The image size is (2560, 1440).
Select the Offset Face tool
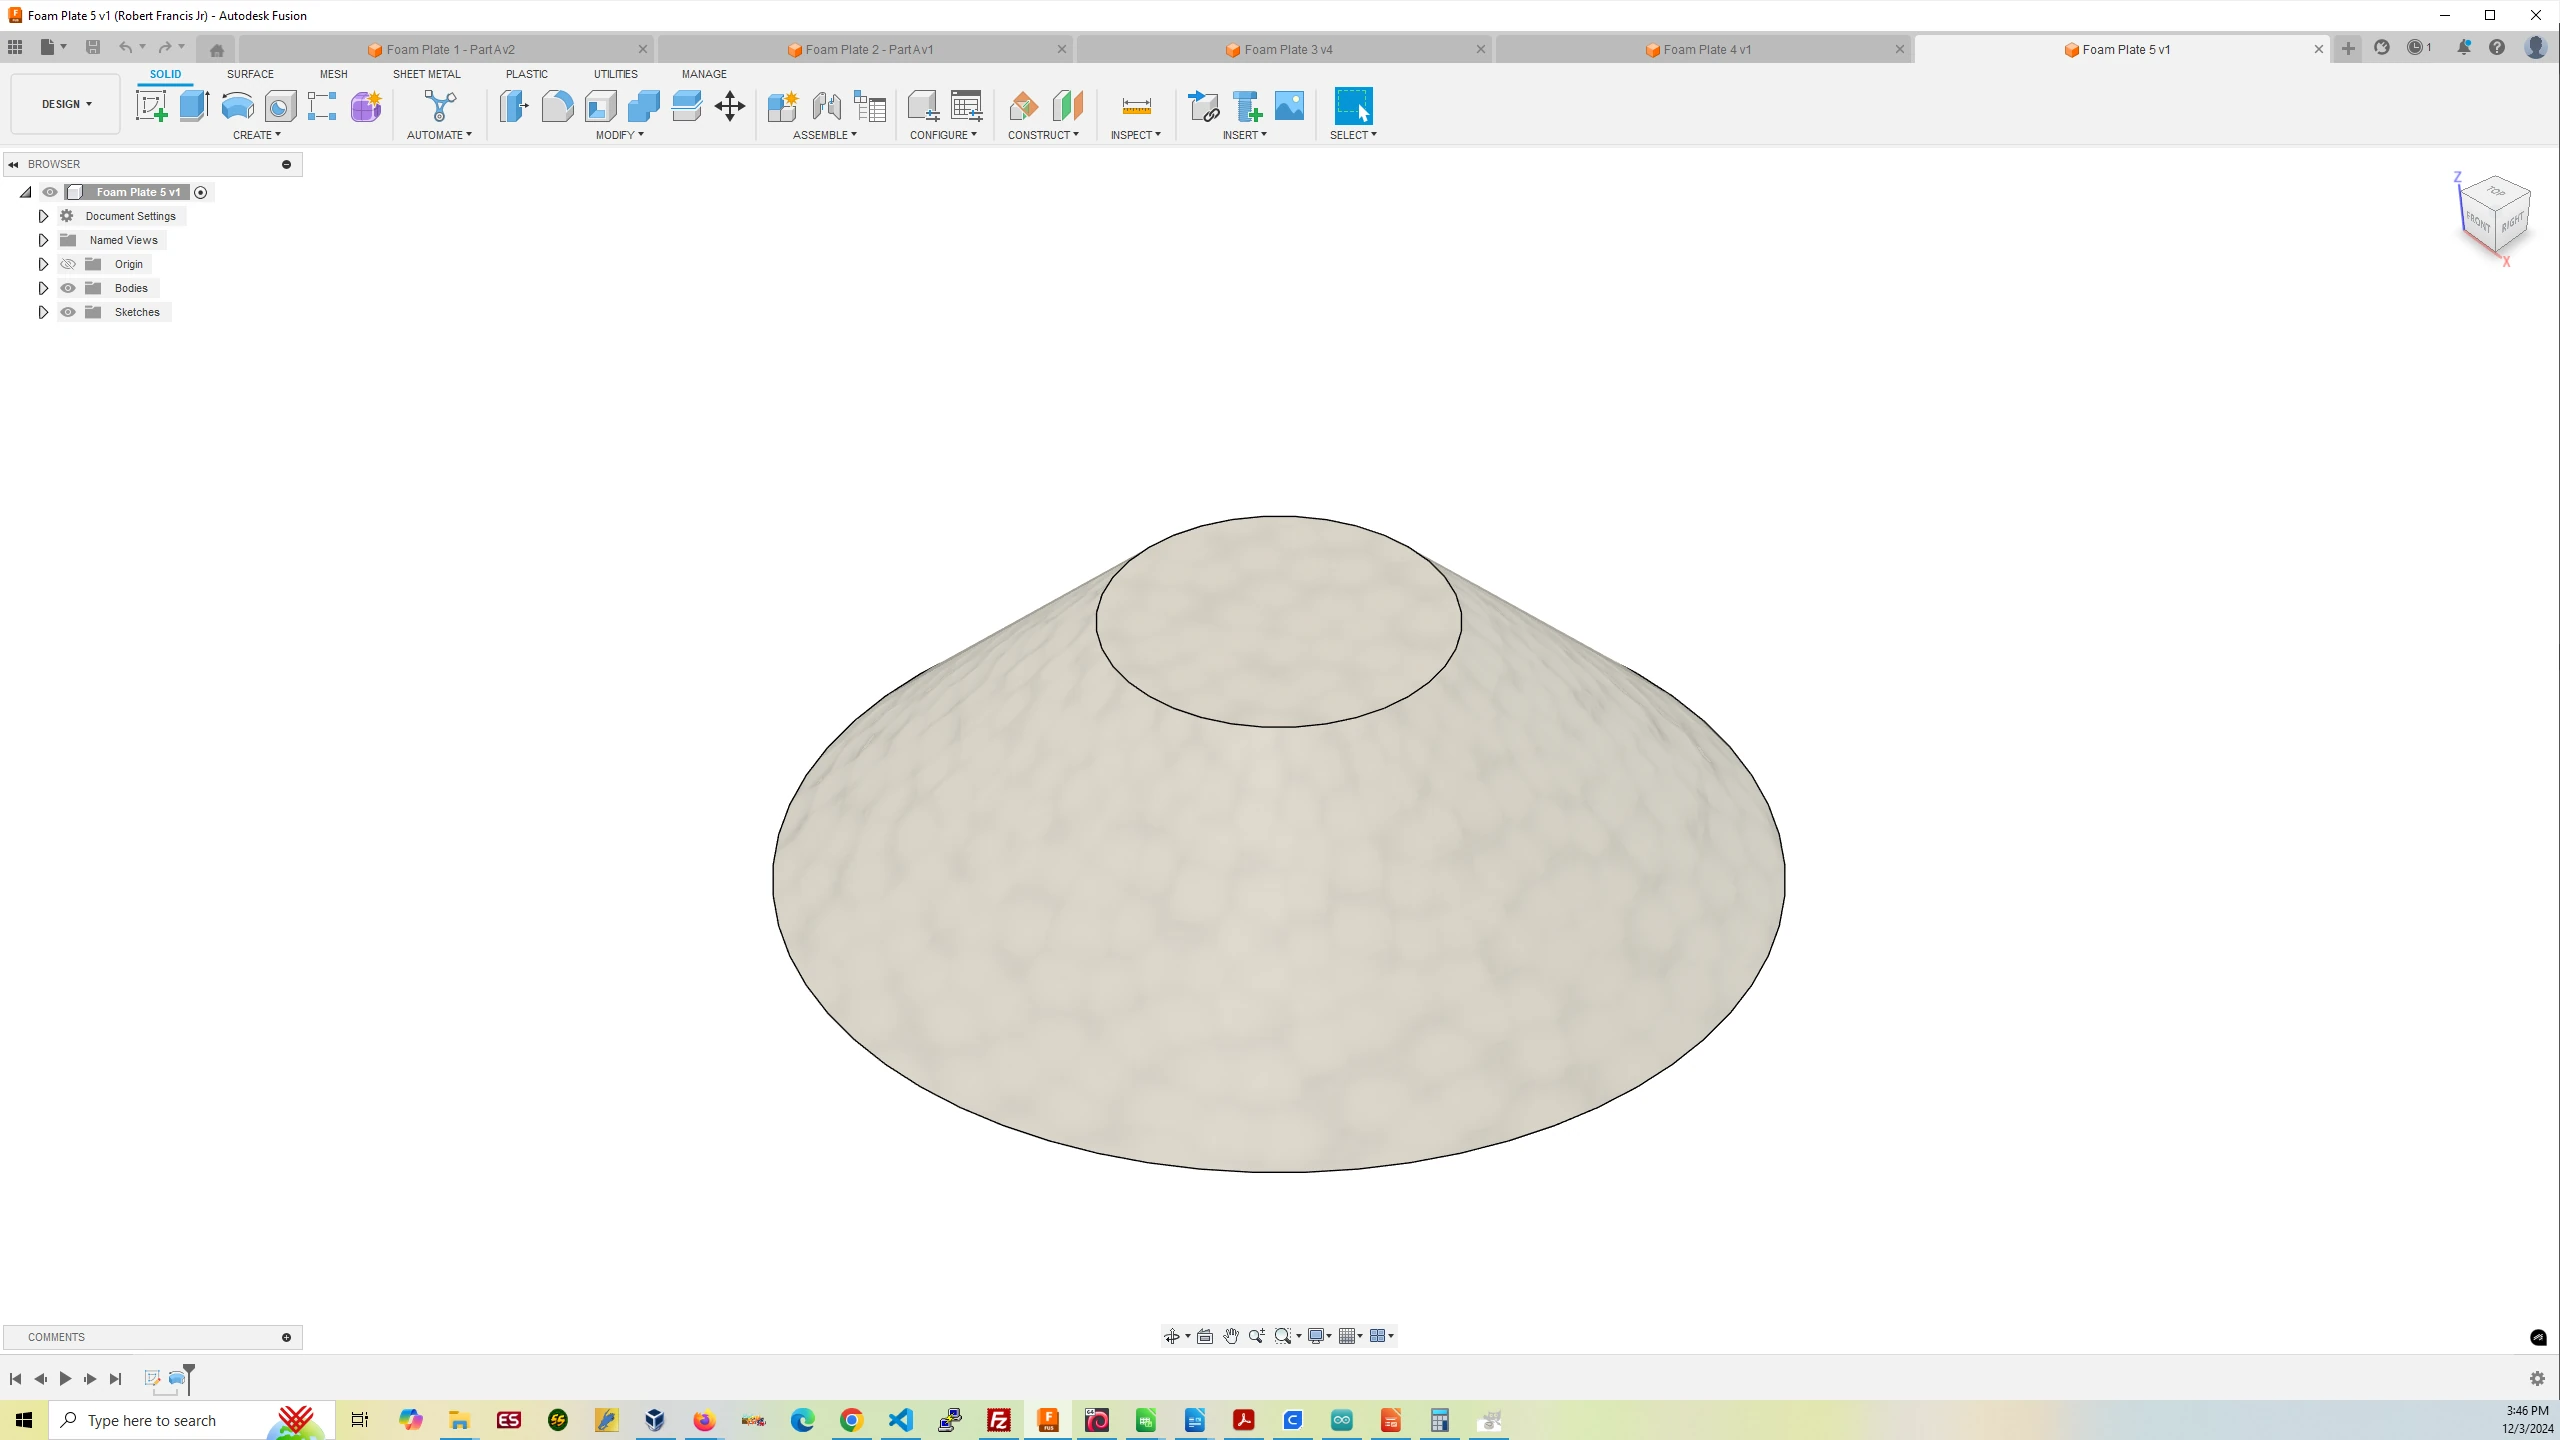click(x=687, y=105)
